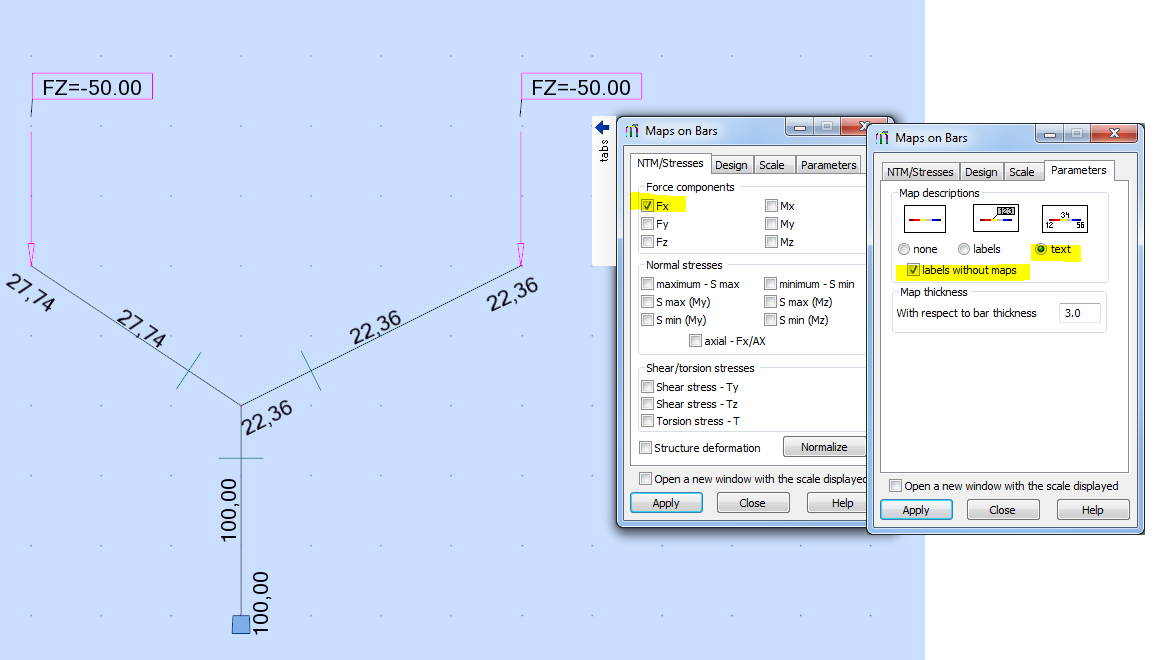Select the 'labels' radio button
Image resolution: width=1159 pixels, height=660 pixels.
[963, 249]
